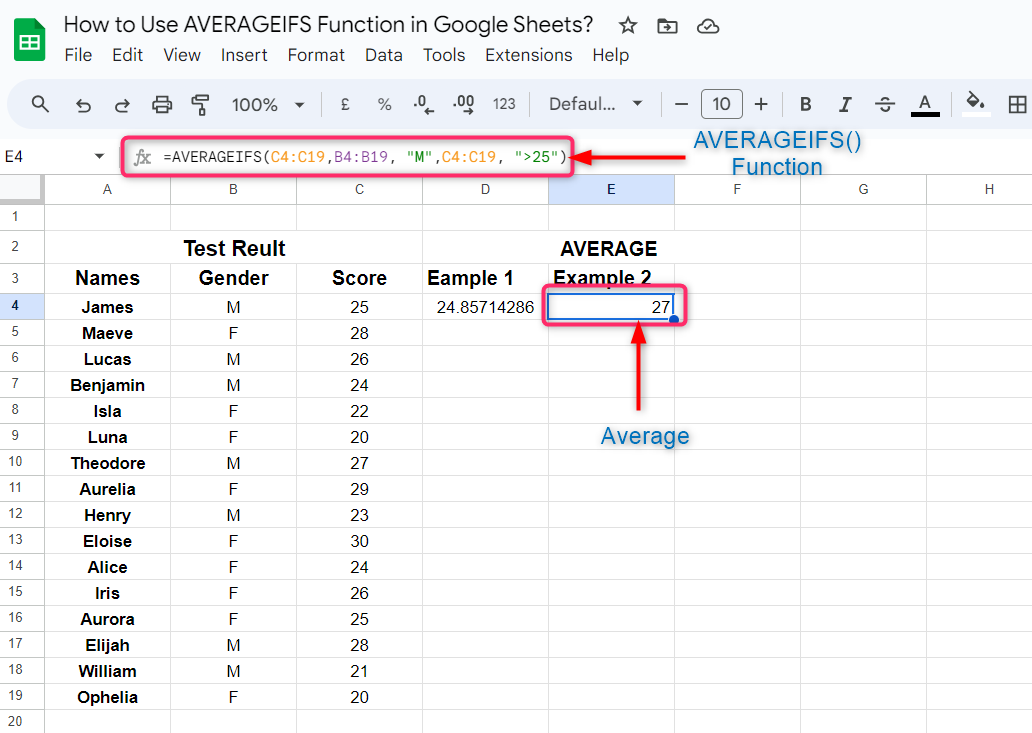Open the Data menu

click(x=384, y=55)
